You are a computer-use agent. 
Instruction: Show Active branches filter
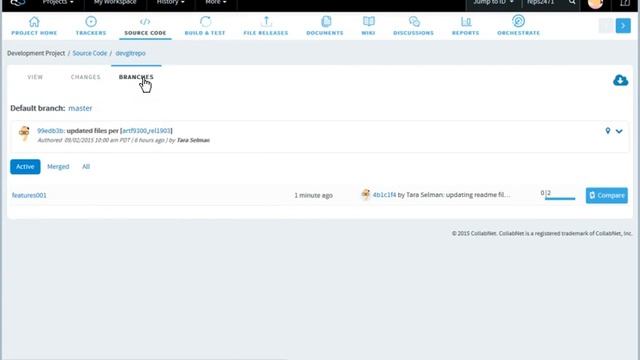[x=25, y=167]
